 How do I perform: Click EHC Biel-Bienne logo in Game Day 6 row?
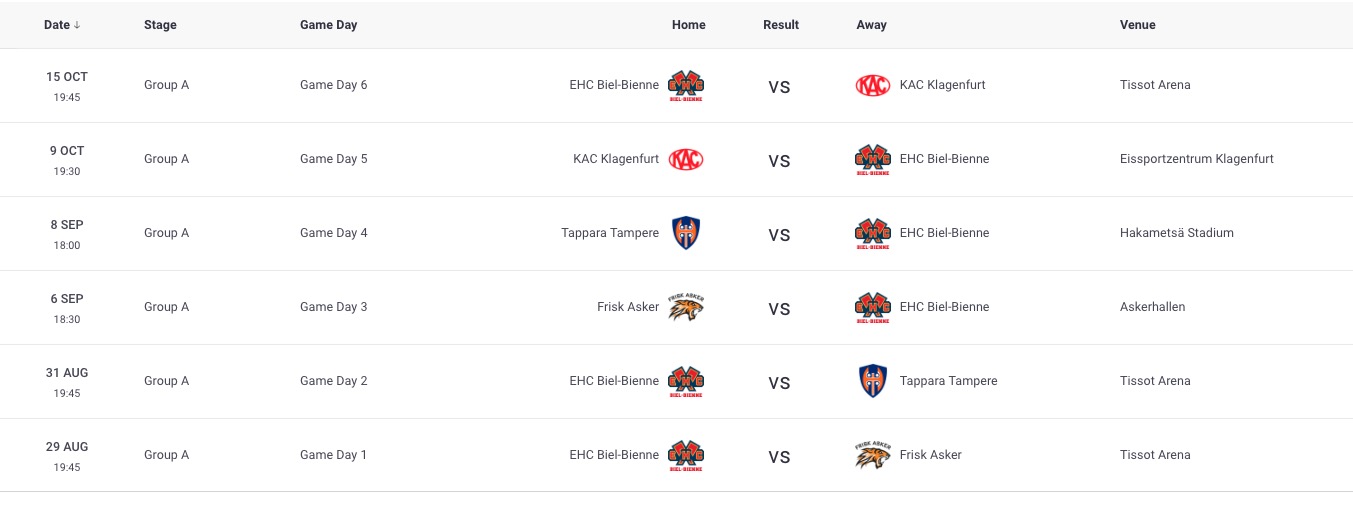pos(686,86)
